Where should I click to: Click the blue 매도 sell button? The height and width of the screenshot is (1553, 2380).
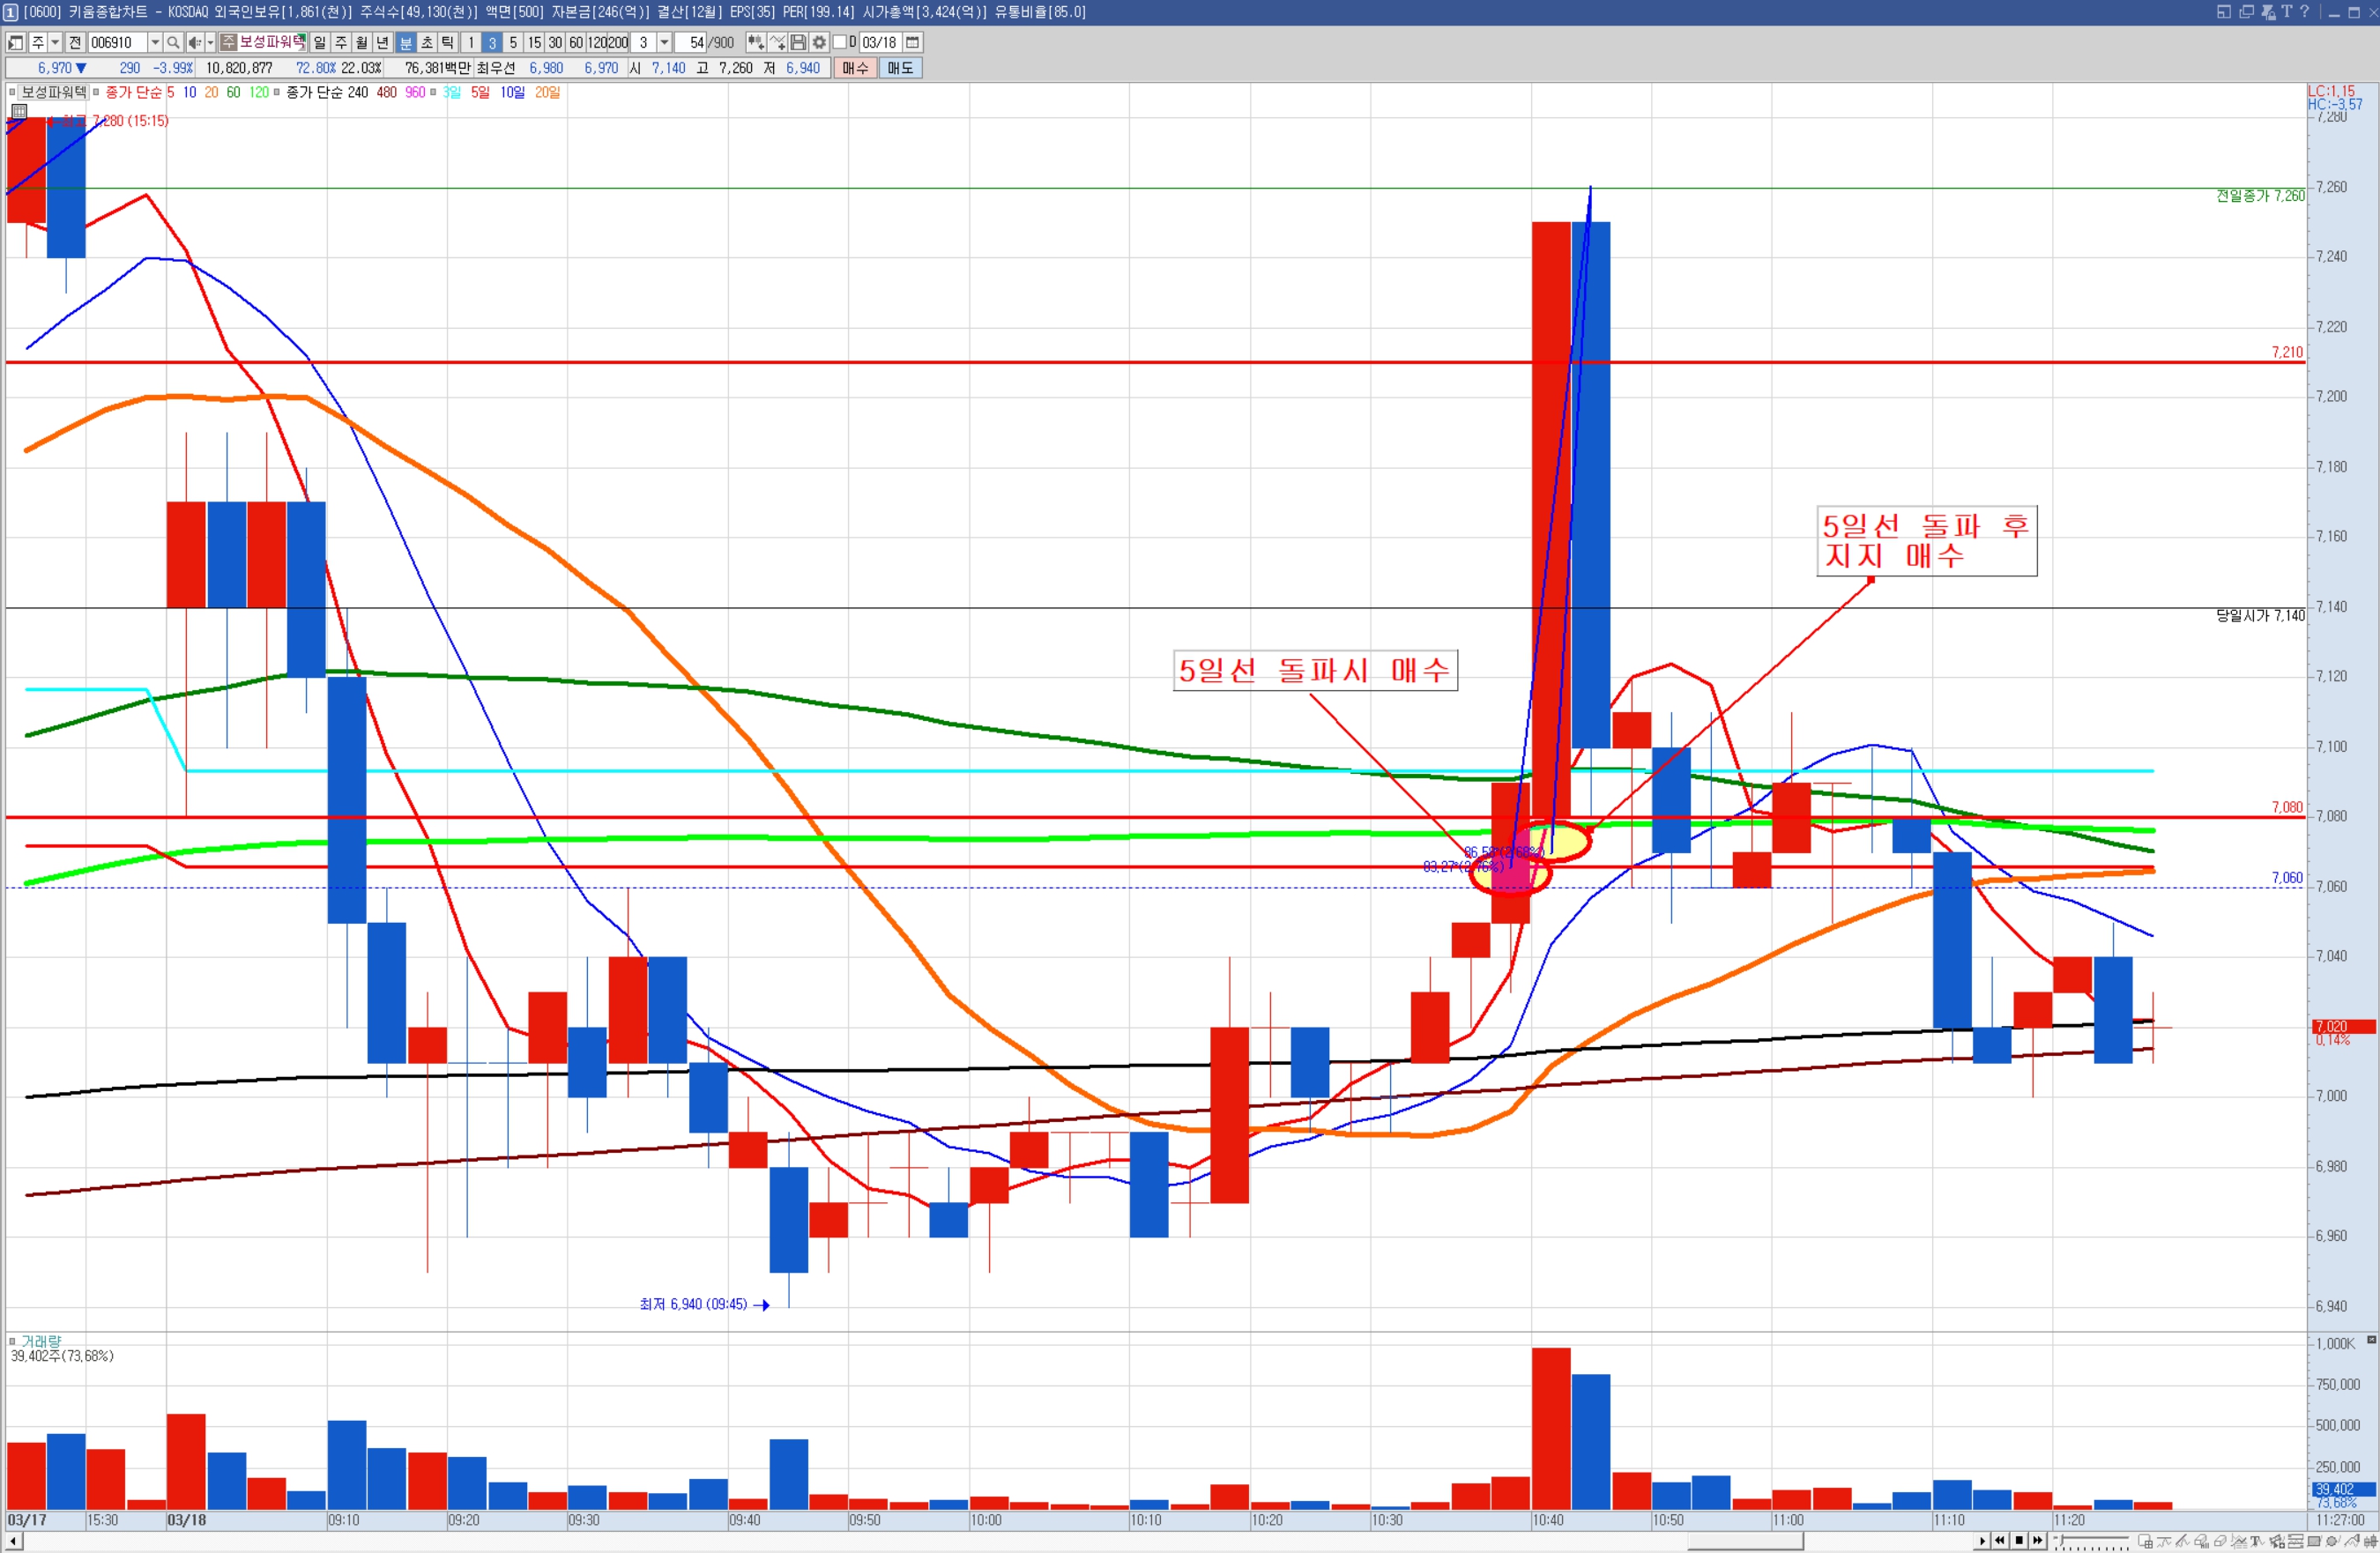(900, 68)
